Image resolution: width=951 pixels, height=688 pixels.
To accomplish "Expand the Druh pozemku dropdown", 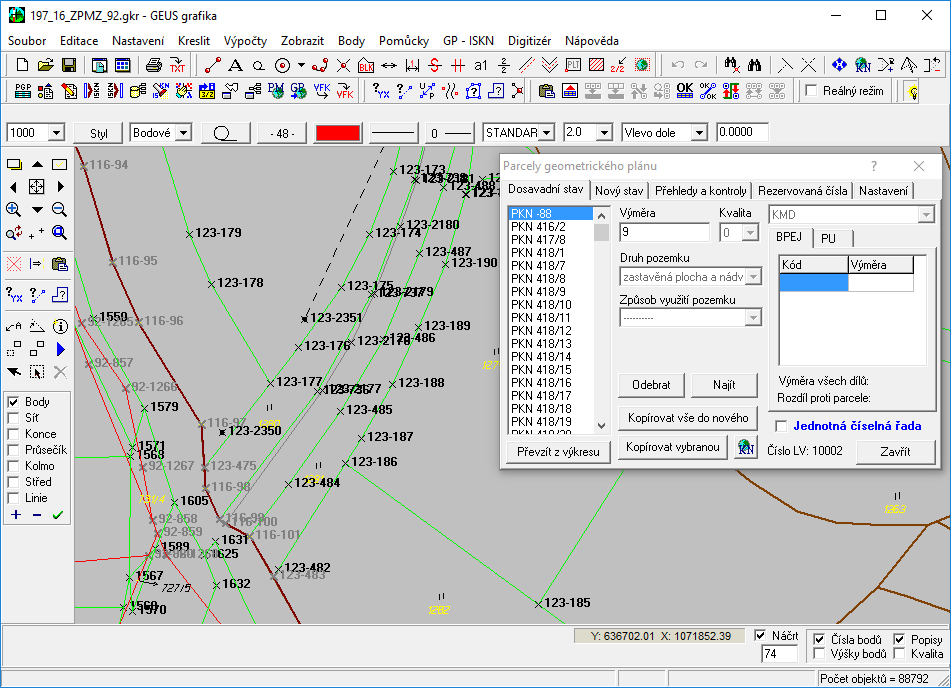I will point(753,277).
